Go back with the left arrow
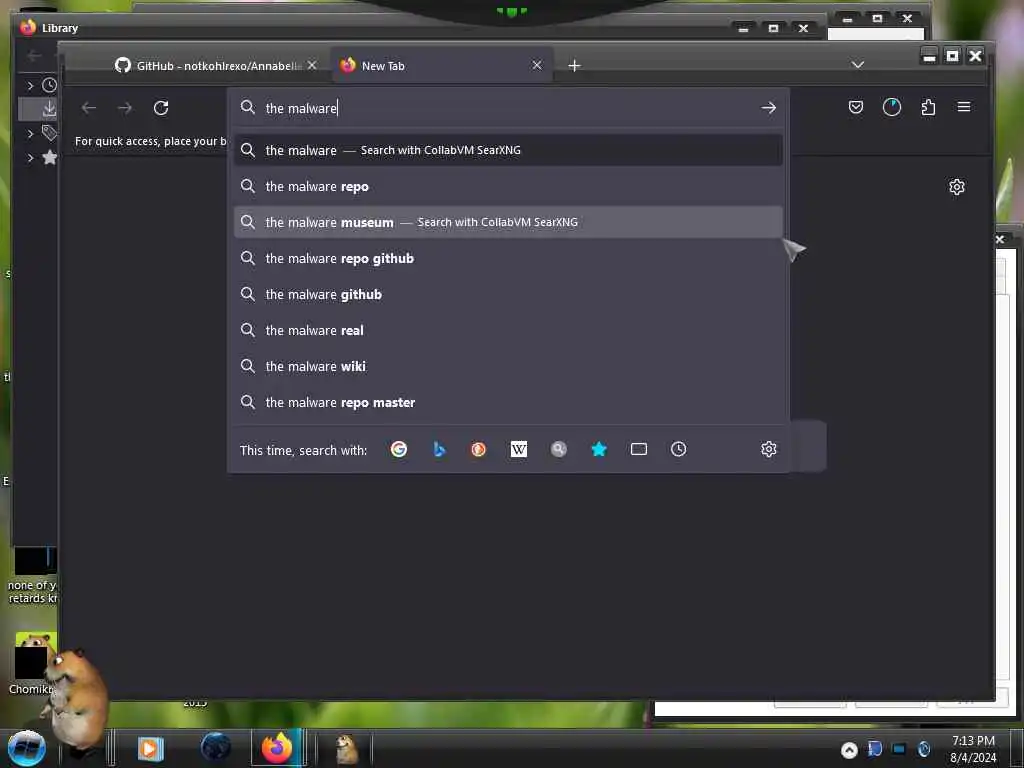1024x768 pixels. tap(89, 108)
